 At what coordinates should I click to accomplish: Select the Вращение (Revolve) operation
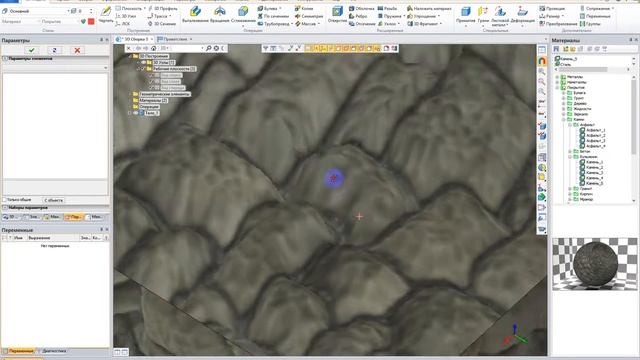(220, 14)
